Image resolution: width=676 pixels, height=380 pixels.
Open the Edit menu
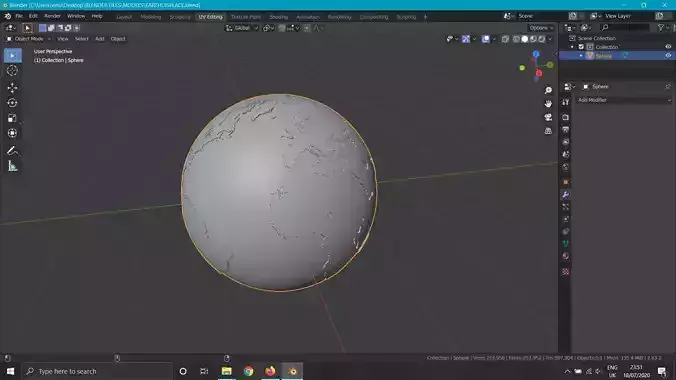tap(33, 16)
